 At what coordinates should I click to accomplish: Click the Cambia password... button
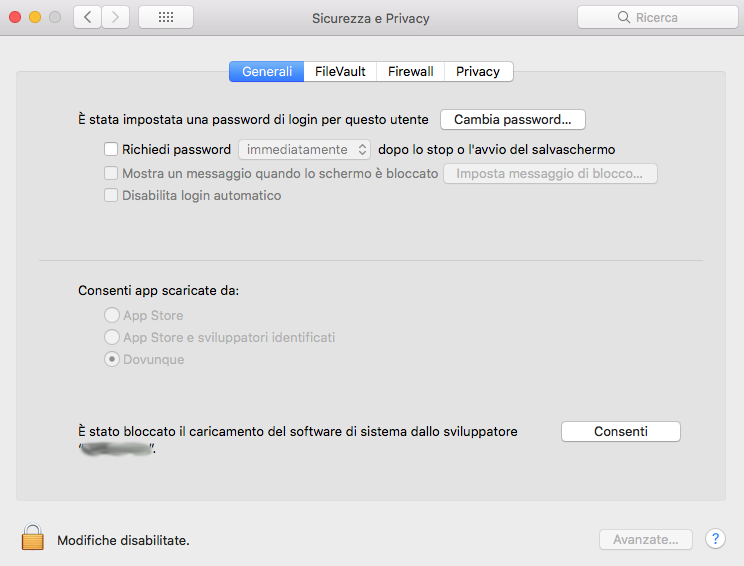click(512, 120)
